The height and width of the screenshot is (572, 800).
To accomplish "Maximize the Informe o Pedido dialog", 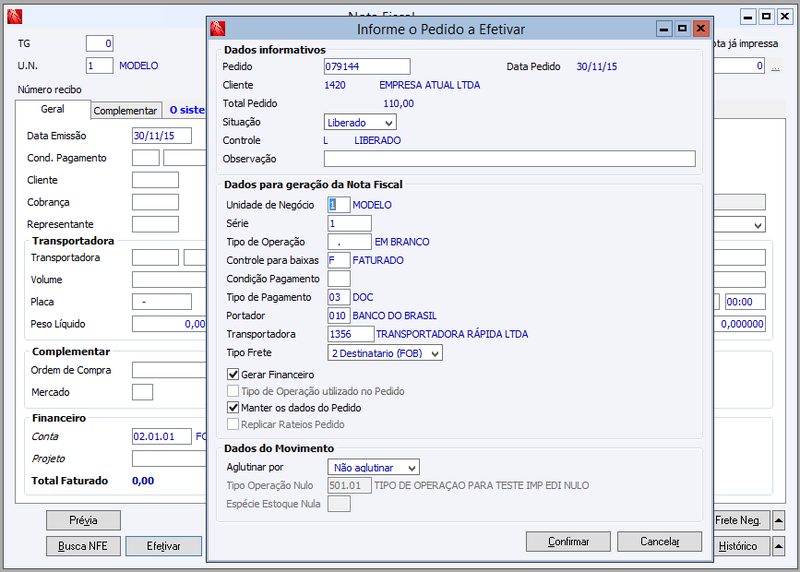I will [682, 29].
